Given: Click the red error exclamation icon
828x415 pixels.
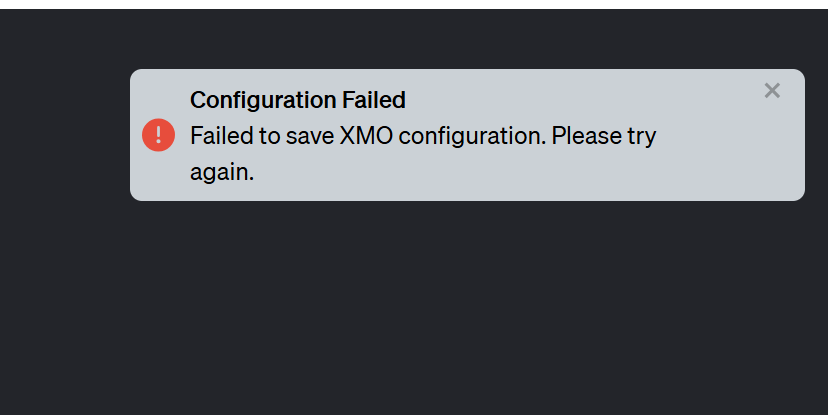Looking at the screenshot, I should coord(158,135).
